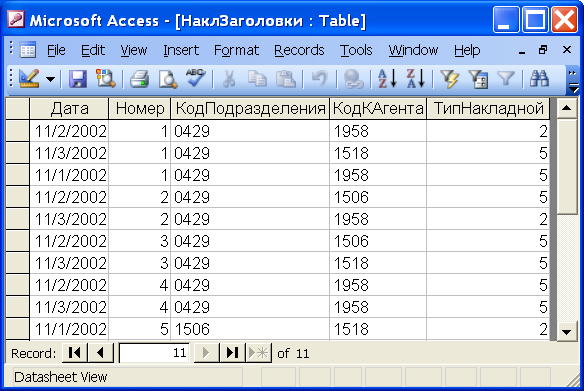Screen dimensions: 584x391
Task: Open the View menu
Action: click(134, 50)
